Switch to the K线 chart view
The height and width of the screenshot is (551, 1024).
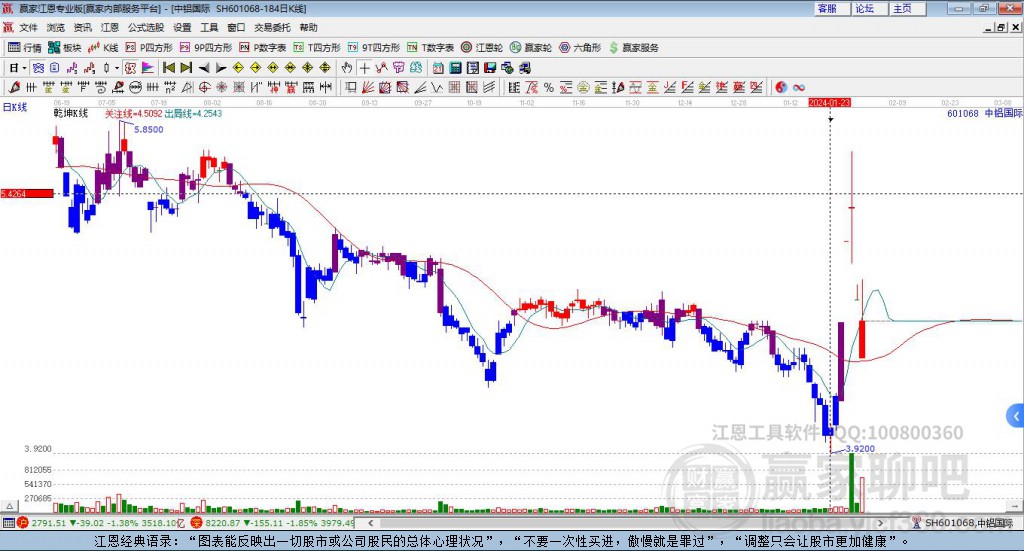pos(103,48)
